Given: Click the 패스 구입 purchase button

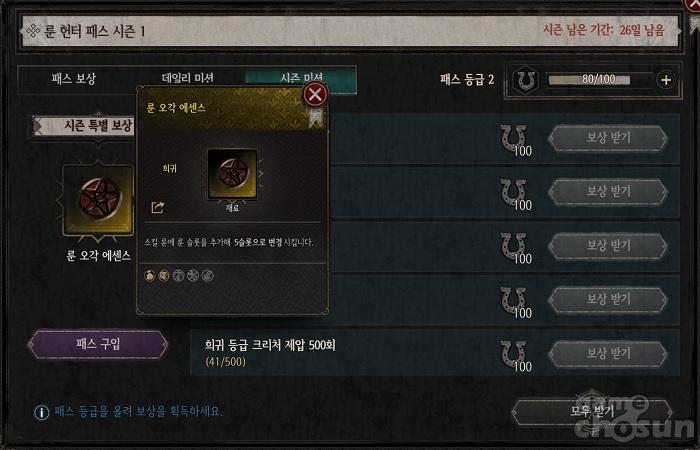Looking at the screenshot, I should click(x=98, y=344).
